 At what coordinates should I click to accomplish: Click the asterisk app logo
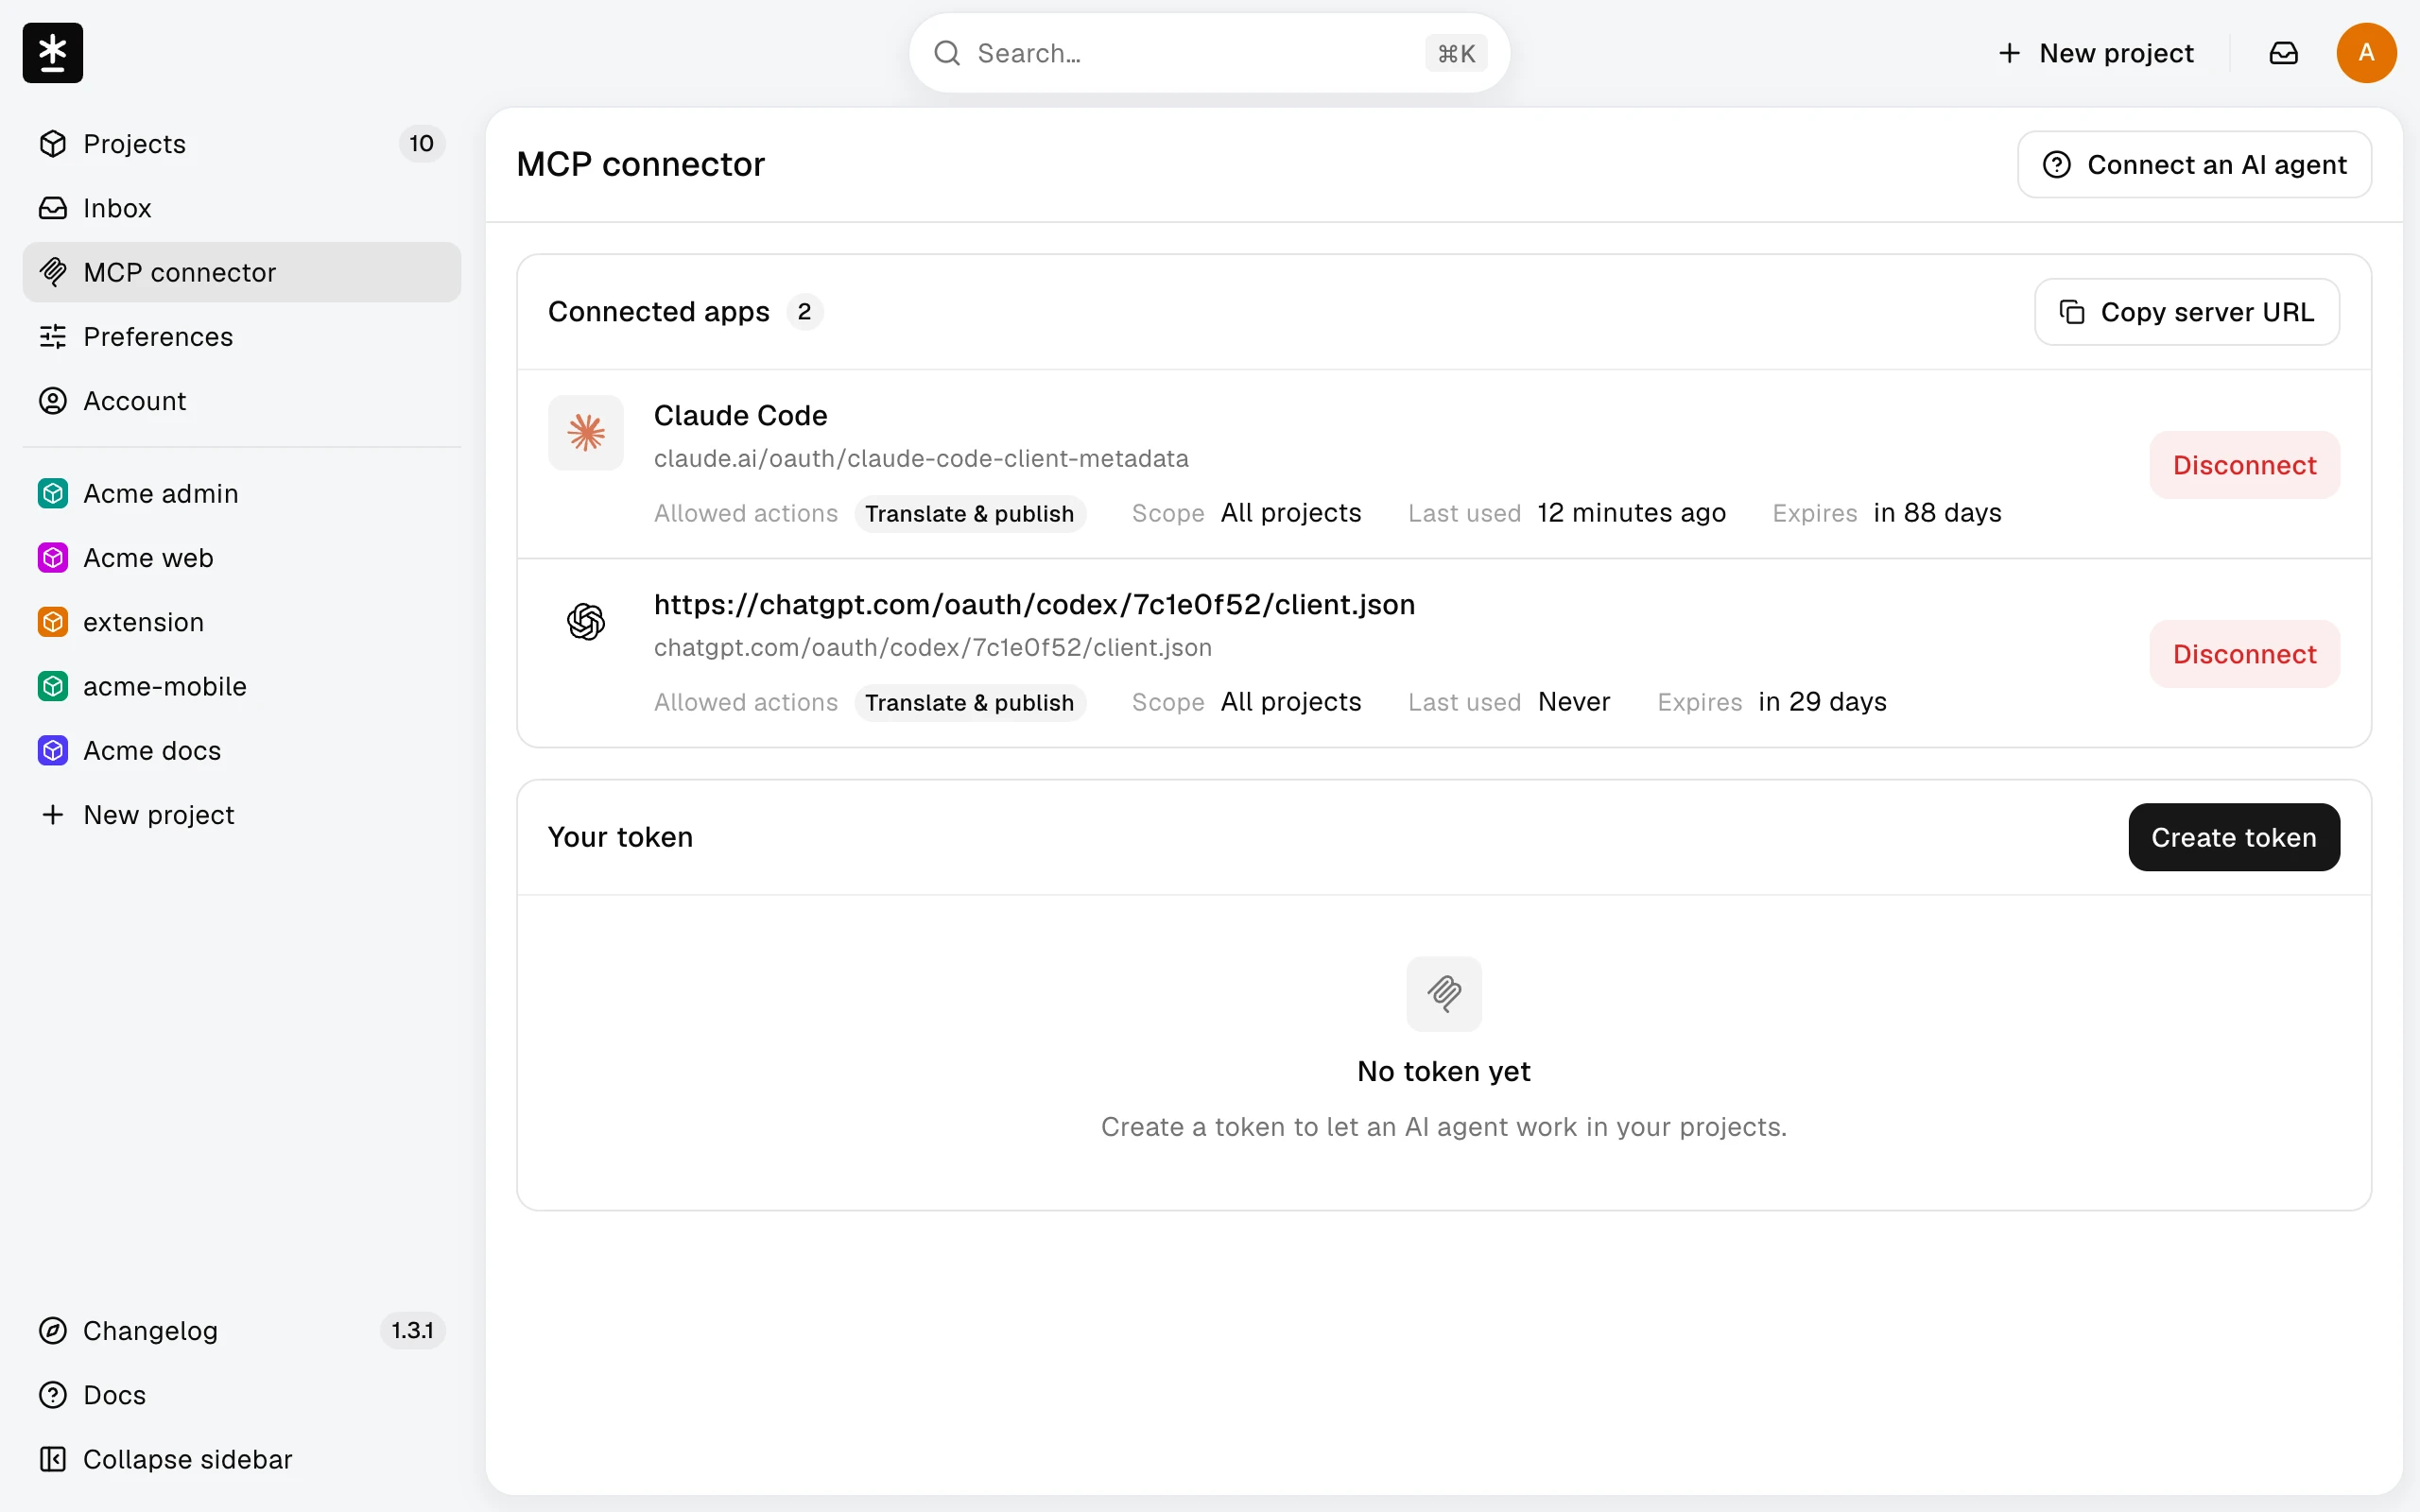click(52, 52)
